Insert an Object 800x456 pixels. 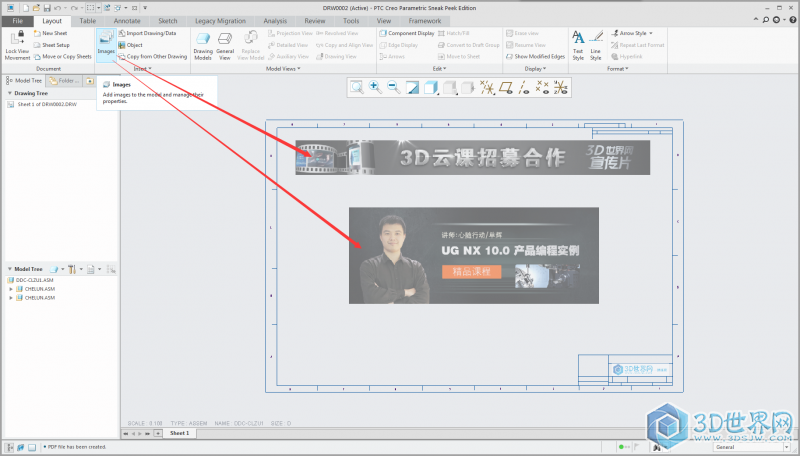131,45
